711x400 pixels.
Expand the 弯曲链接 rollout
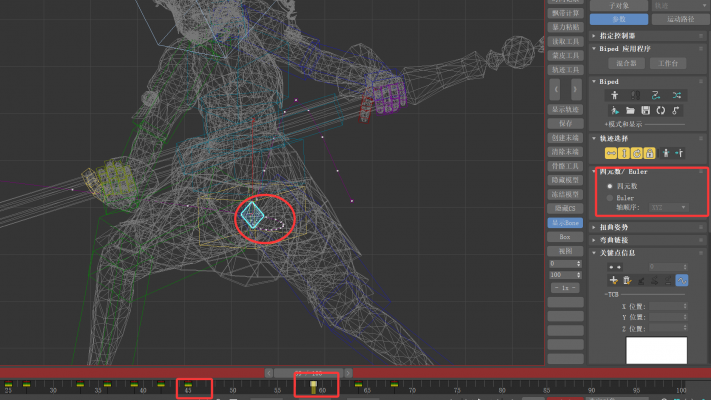pyautogui.click(x=618, y=239)
